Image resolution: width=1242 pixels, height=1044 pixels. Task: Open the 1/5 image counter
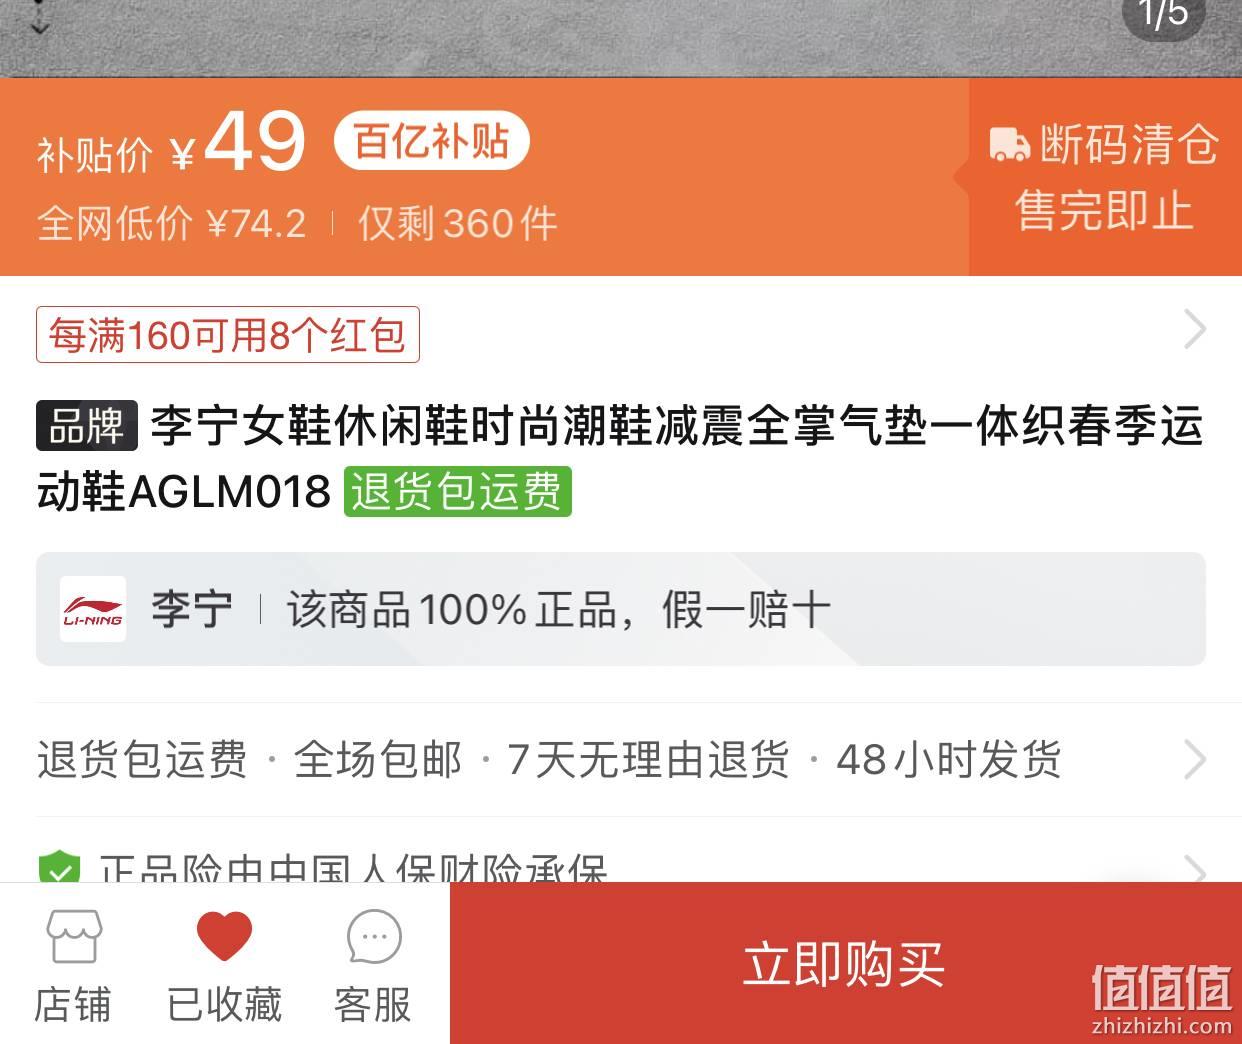point(1164,14)
